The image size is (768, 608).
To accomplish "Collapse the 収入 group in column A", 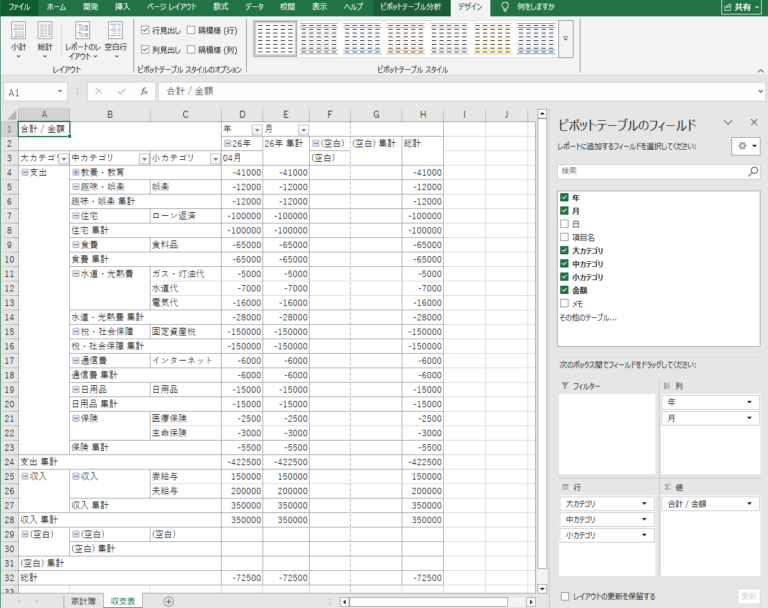I will tap(24, 476).
